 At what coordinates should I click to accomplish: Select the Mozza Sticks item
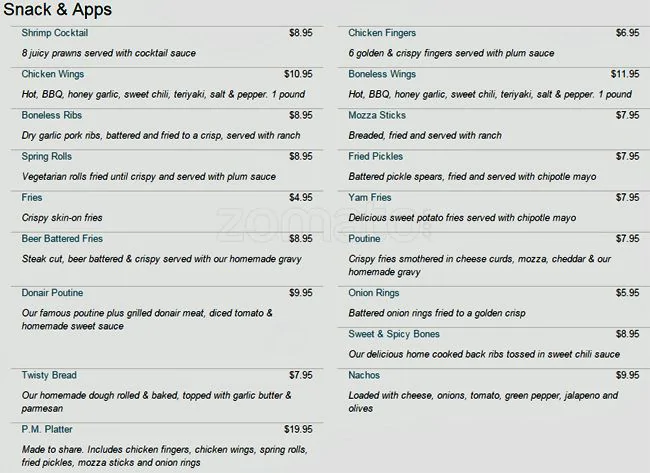tap(377, 115)
